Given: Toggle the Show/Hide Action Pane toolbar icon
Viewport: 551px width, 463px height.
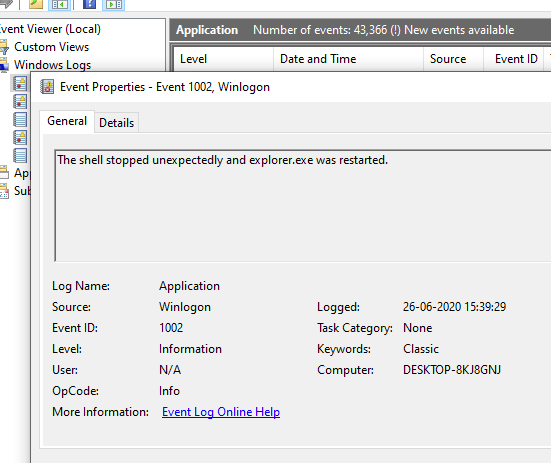Looking at the screenshot, I should (114, 4).
